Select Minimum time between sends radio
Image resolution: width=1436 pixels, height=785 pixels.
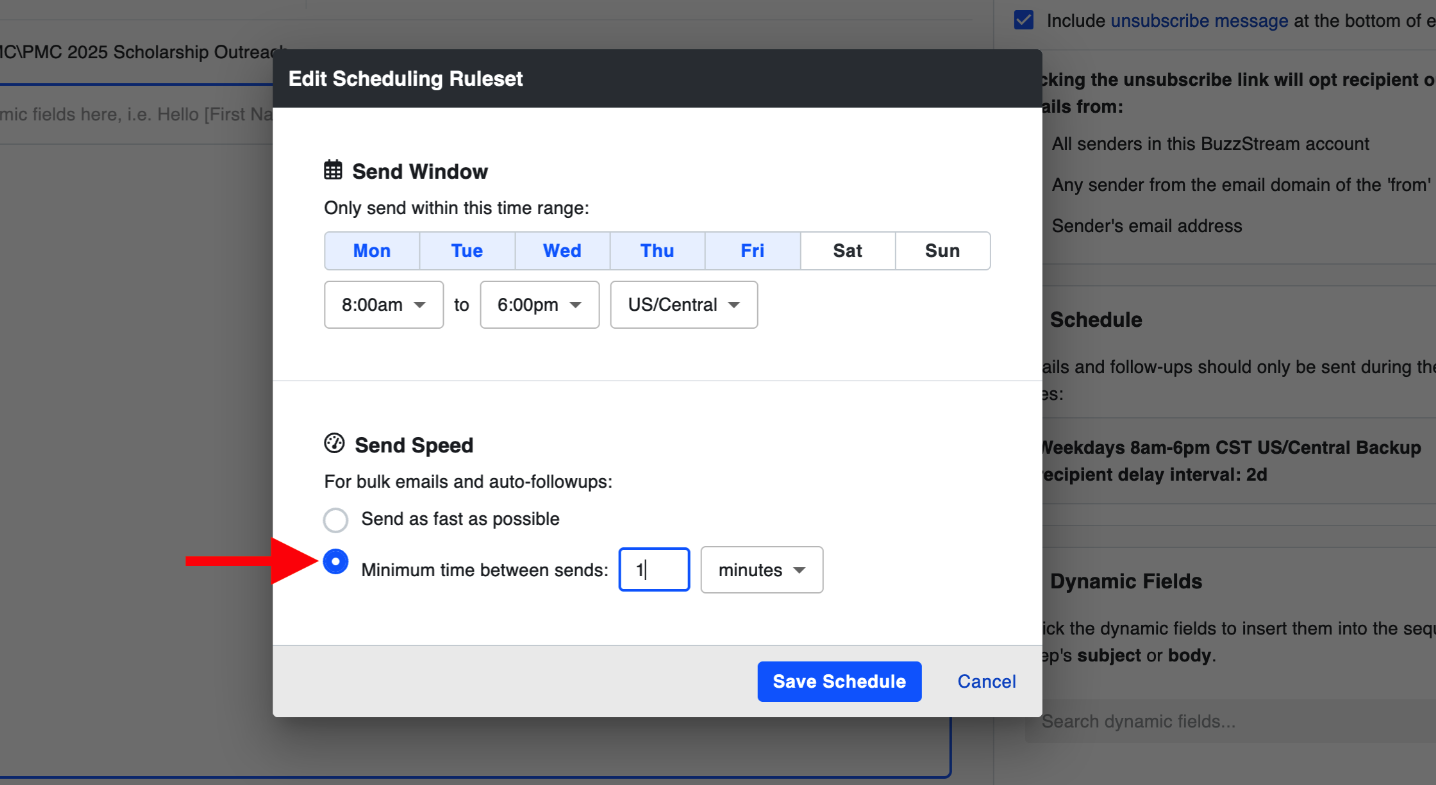[336, 563]
